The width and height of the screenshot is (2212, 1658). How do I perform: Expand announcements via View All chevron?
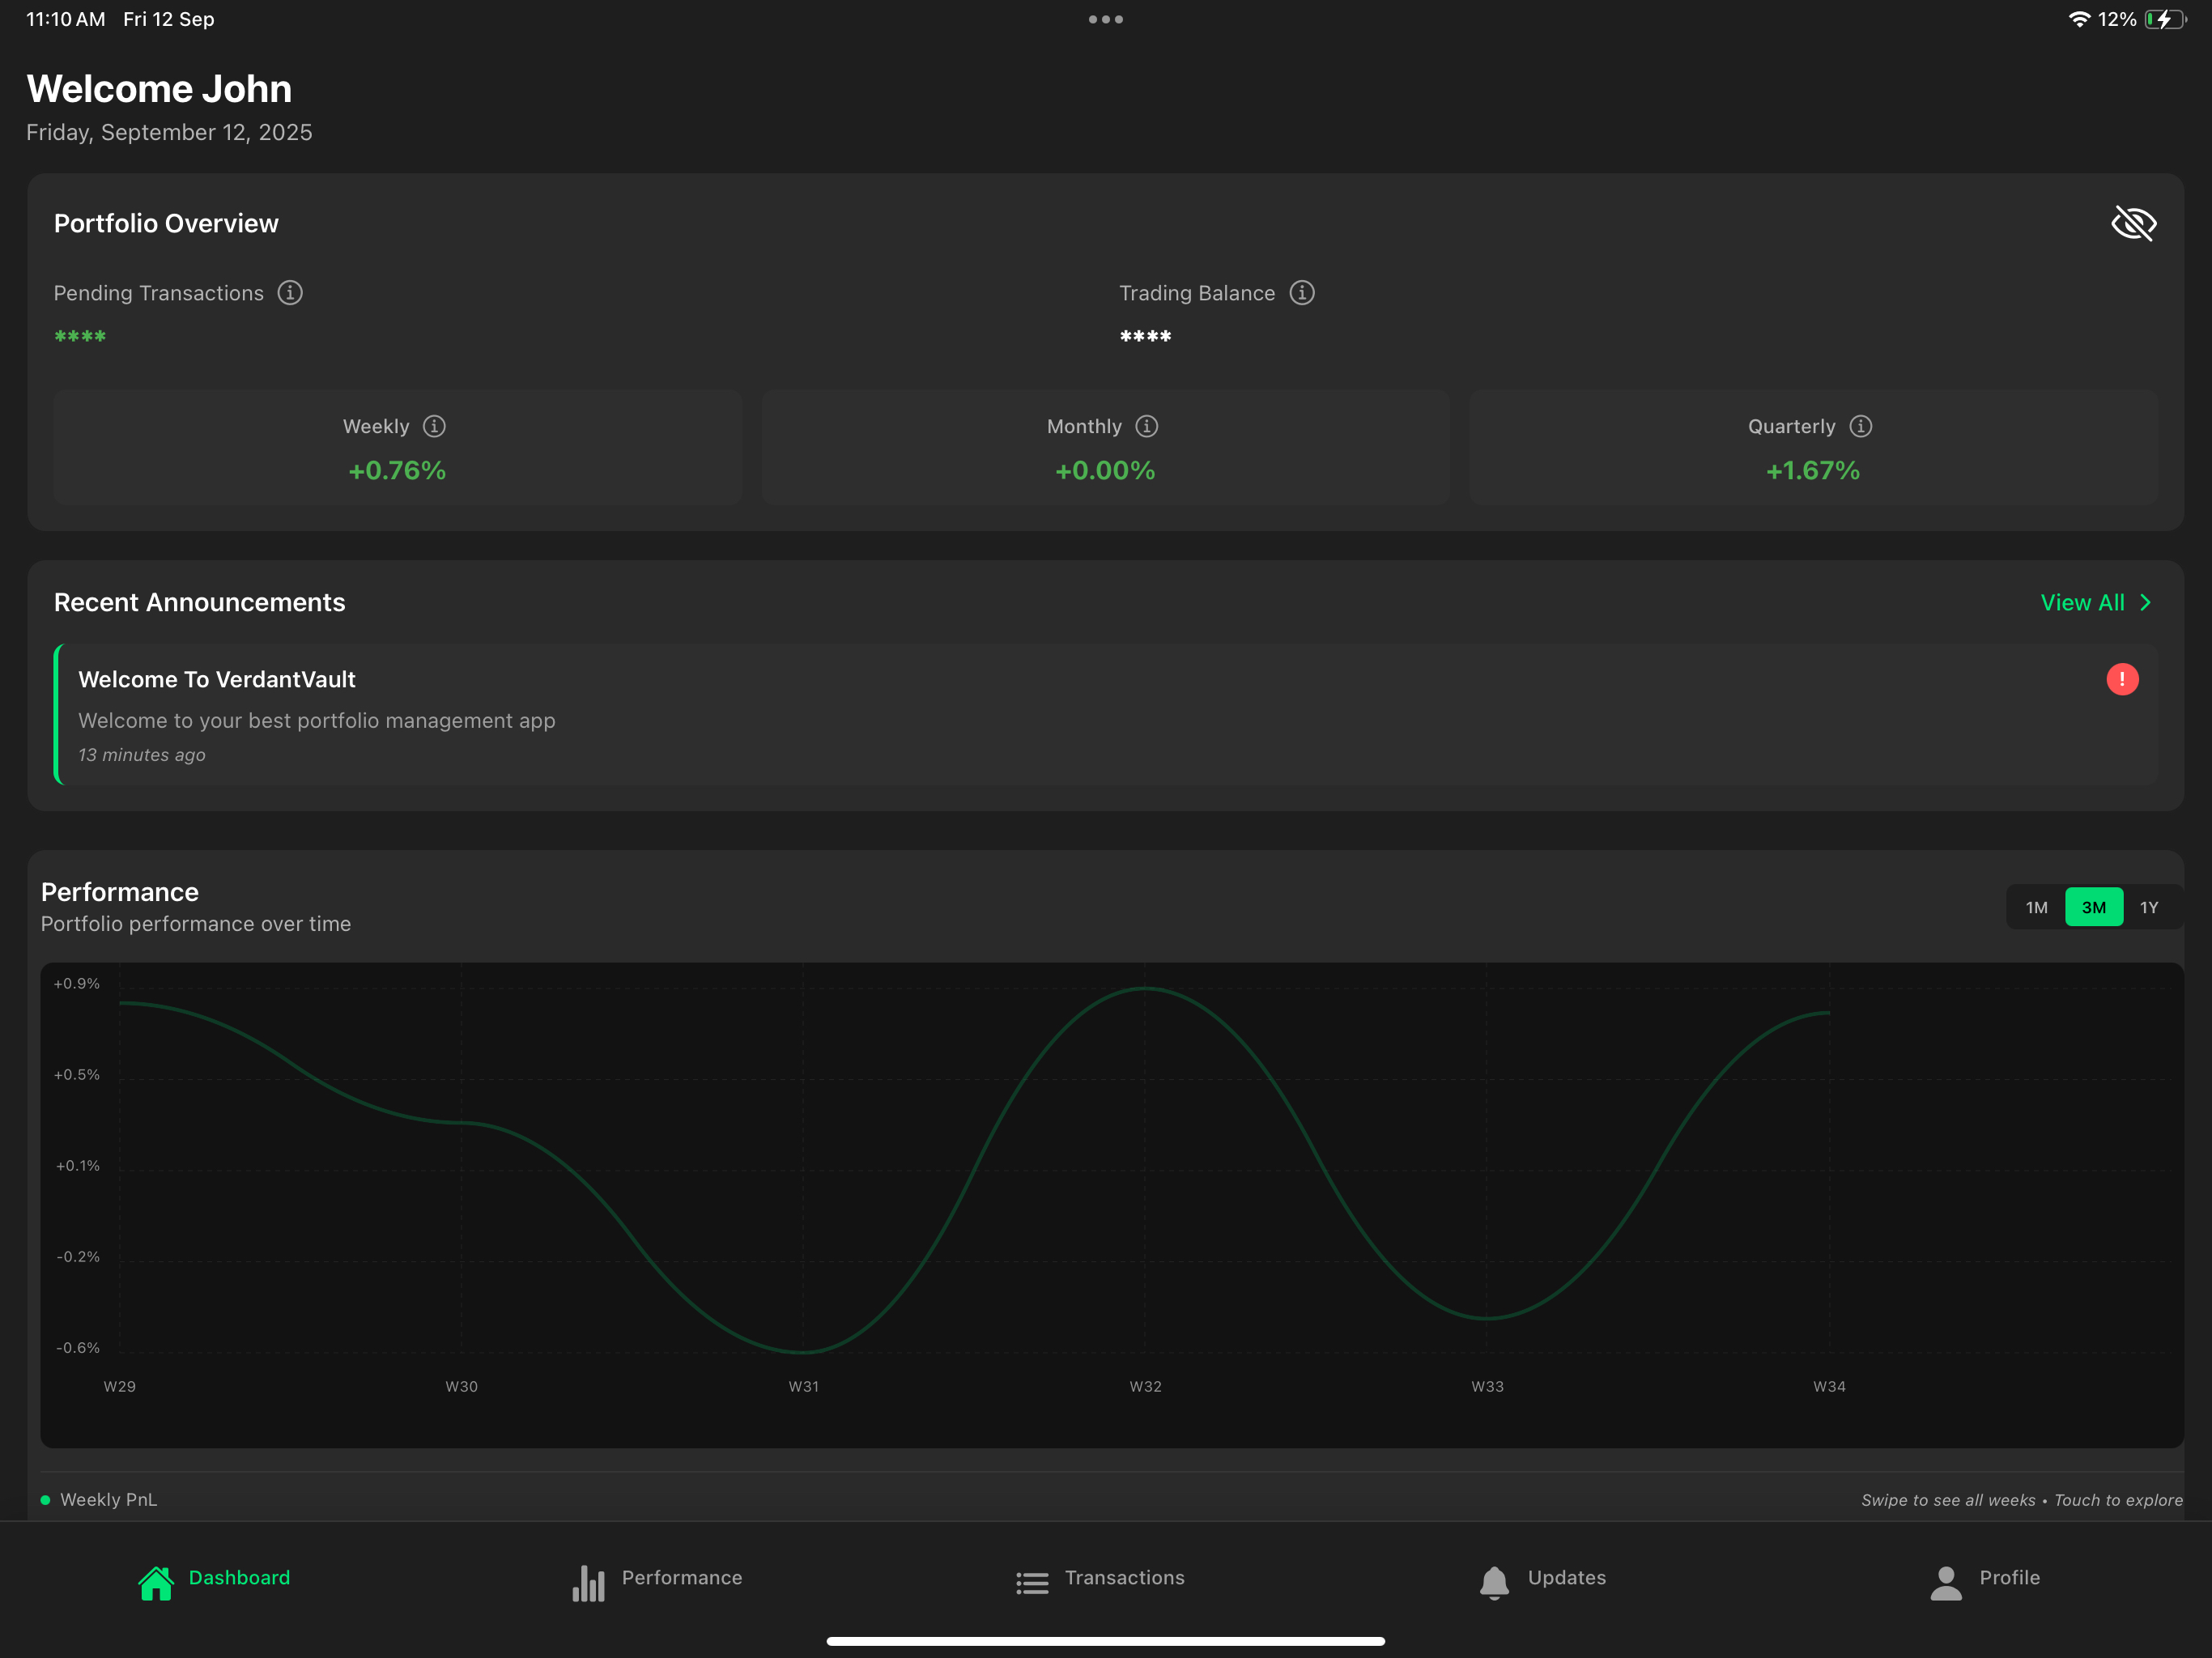(x=2145, y=602)
